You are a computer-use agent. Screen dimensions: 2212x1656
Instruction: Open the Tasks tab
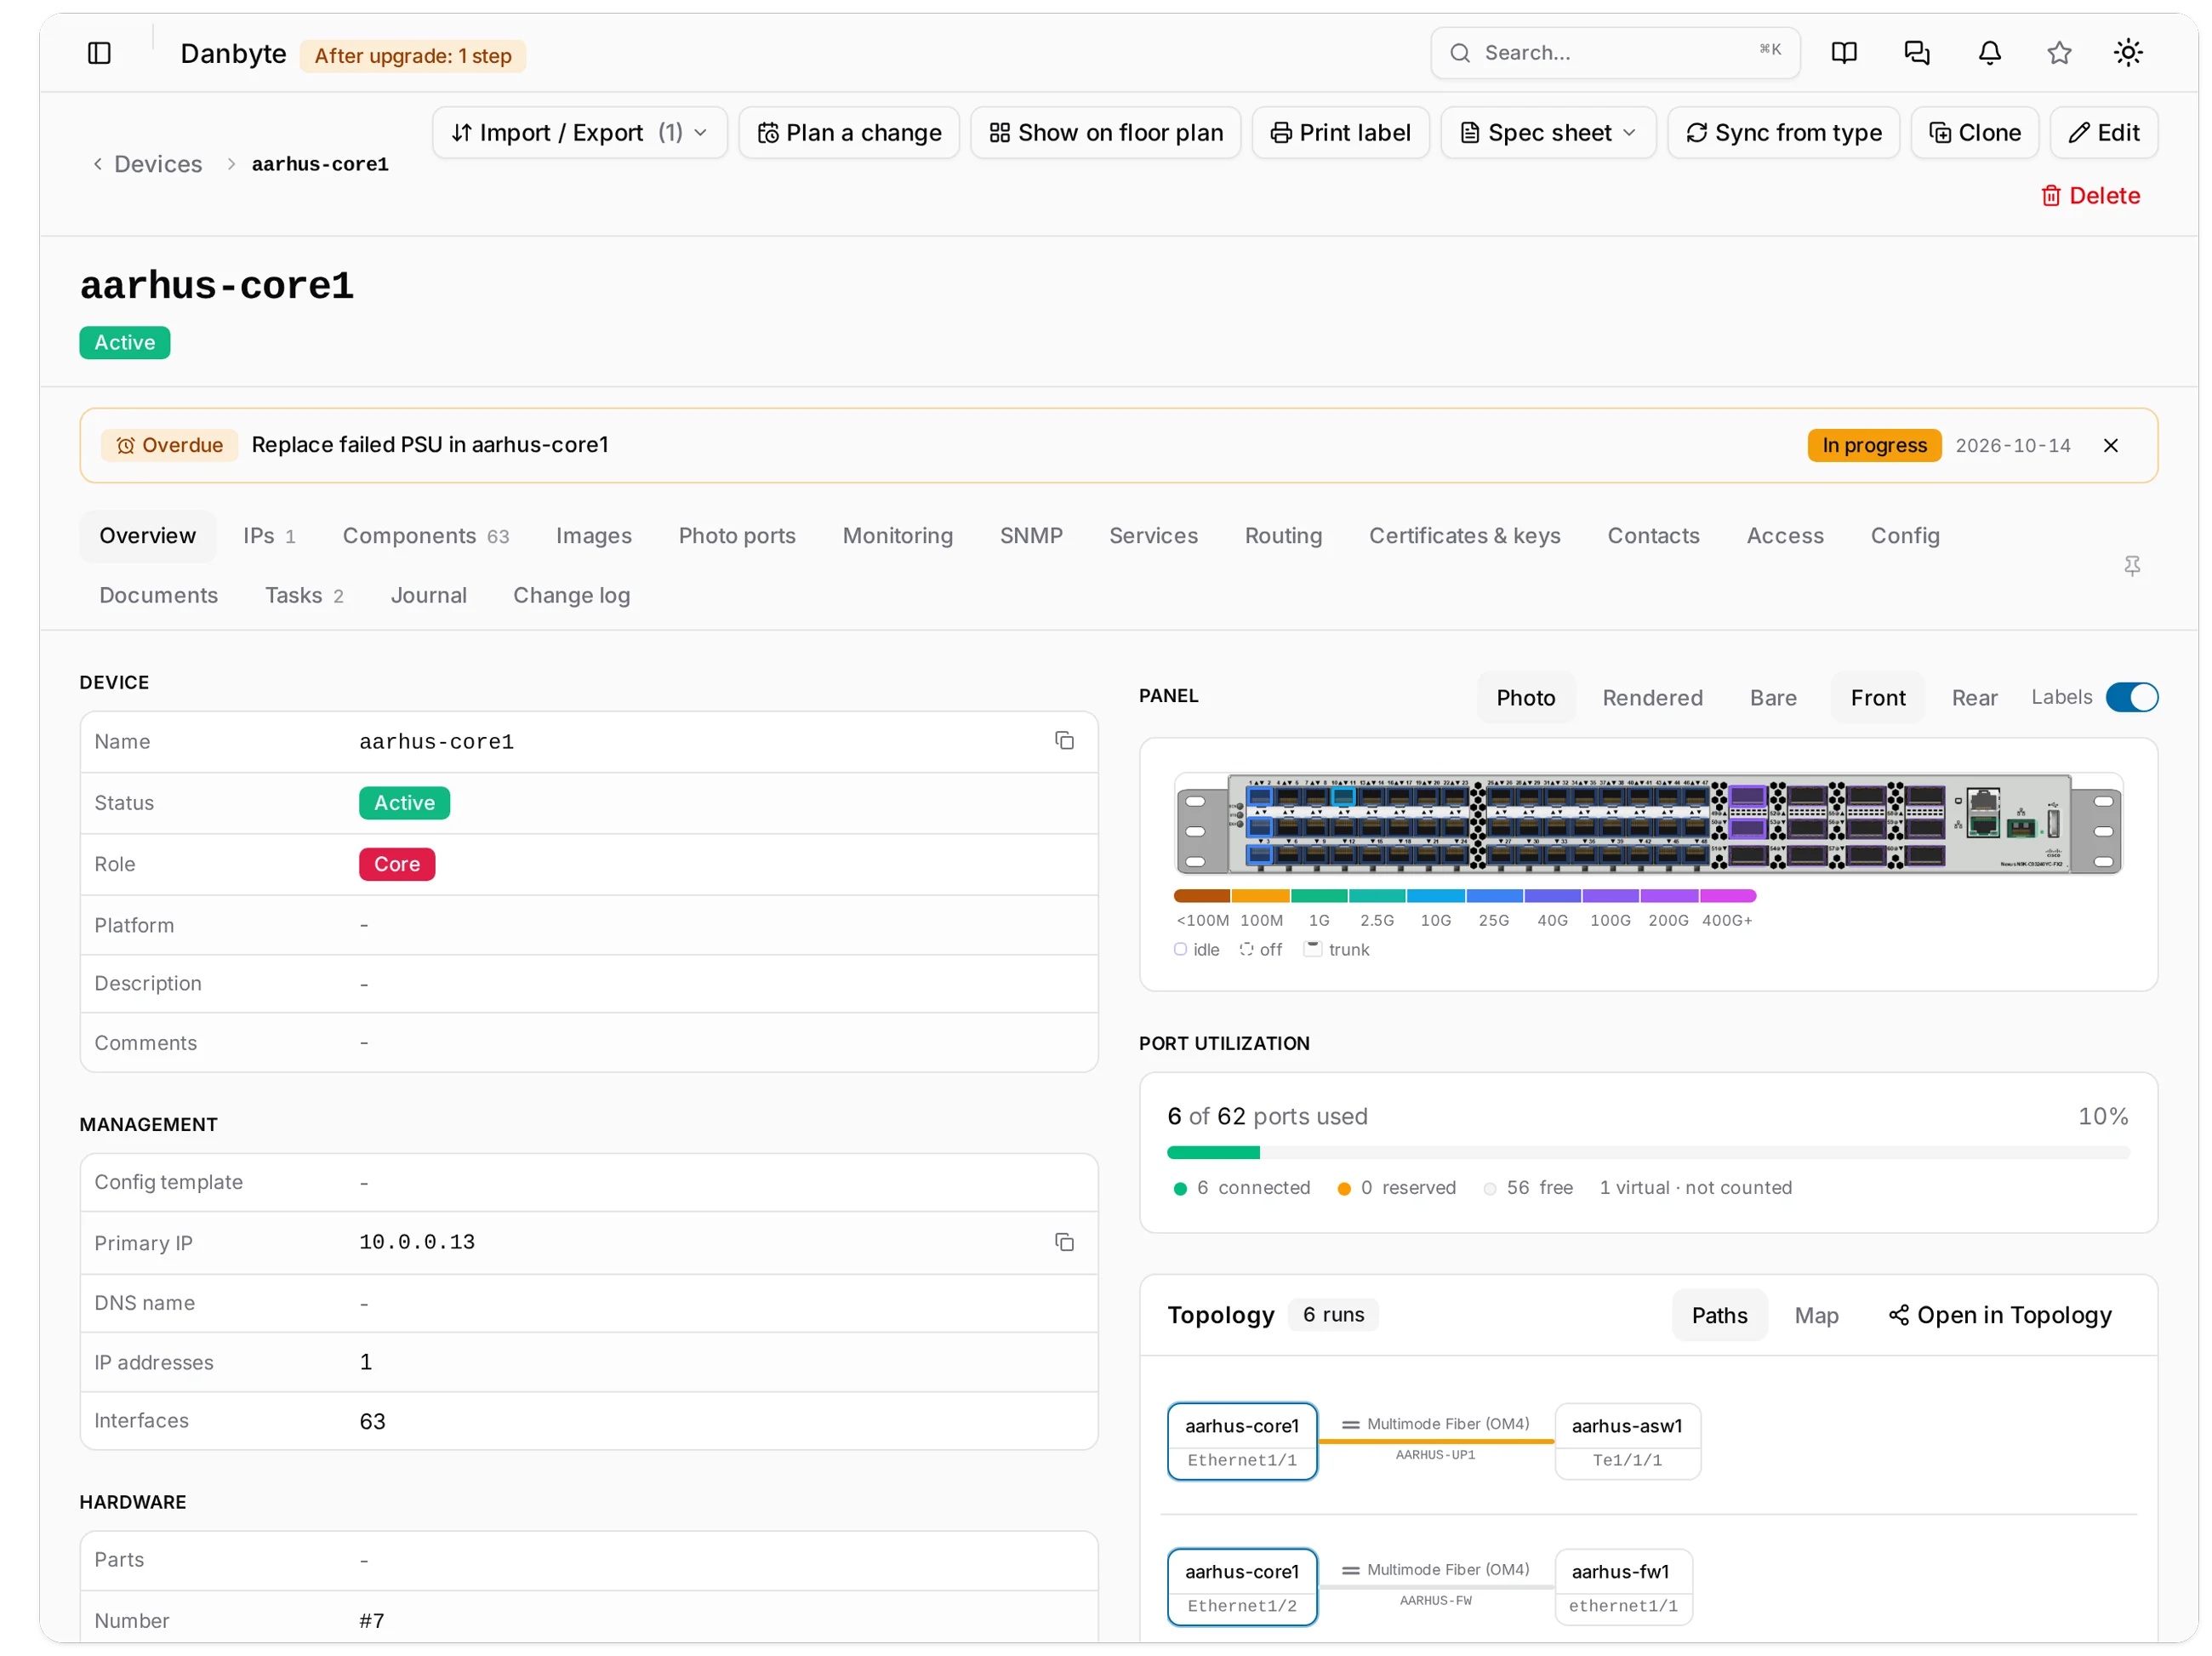(x=304, y=595)
